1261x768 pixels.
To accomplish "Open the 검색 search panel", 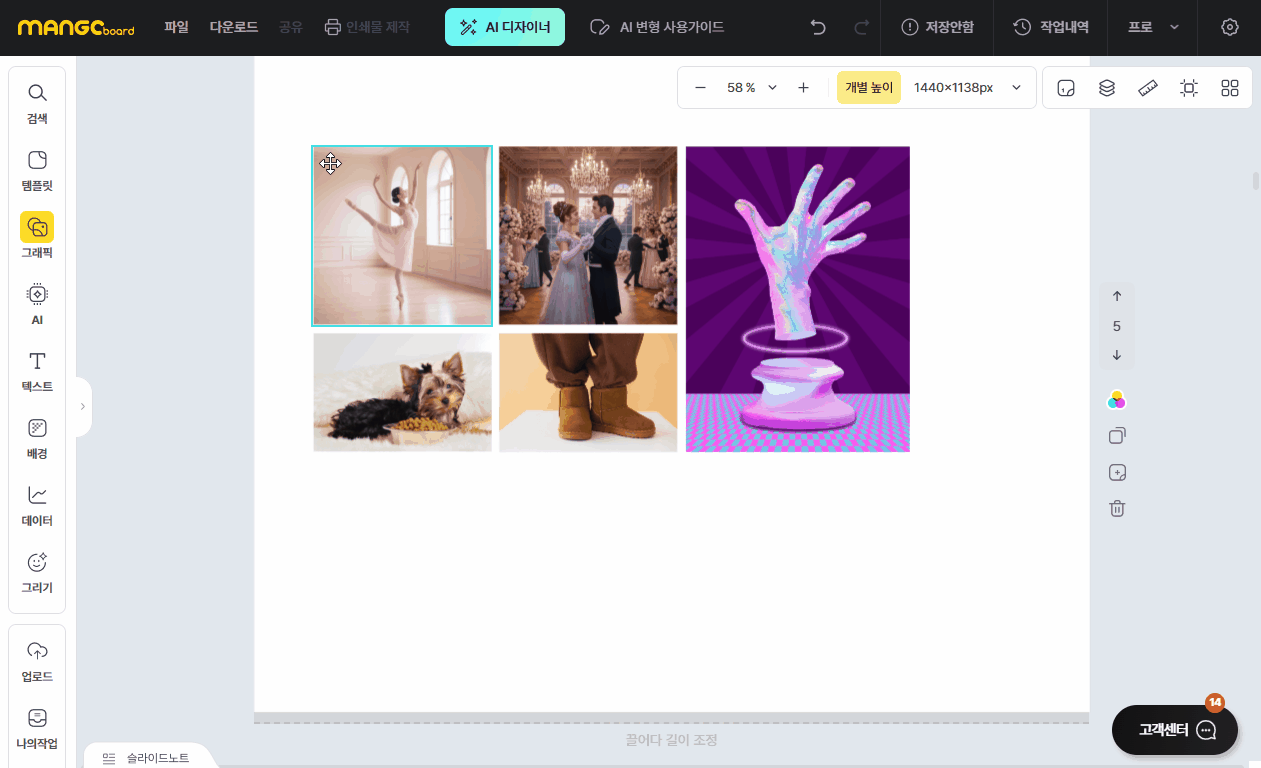I will coord(37,104).
